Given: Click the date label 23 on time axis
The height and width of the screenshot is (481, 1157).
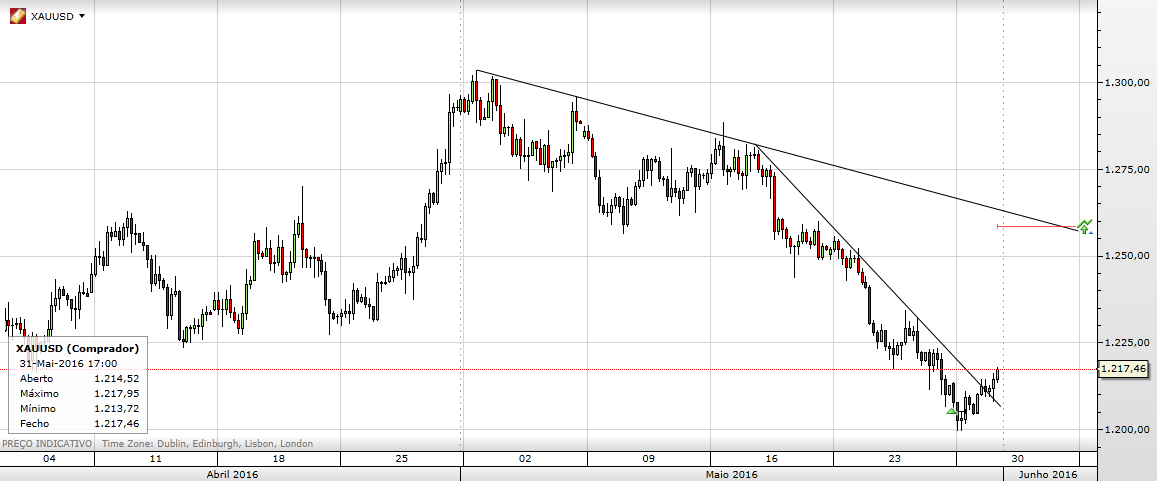Looking at the screenshot, I should pyautogui.click(x=895, y=459).
